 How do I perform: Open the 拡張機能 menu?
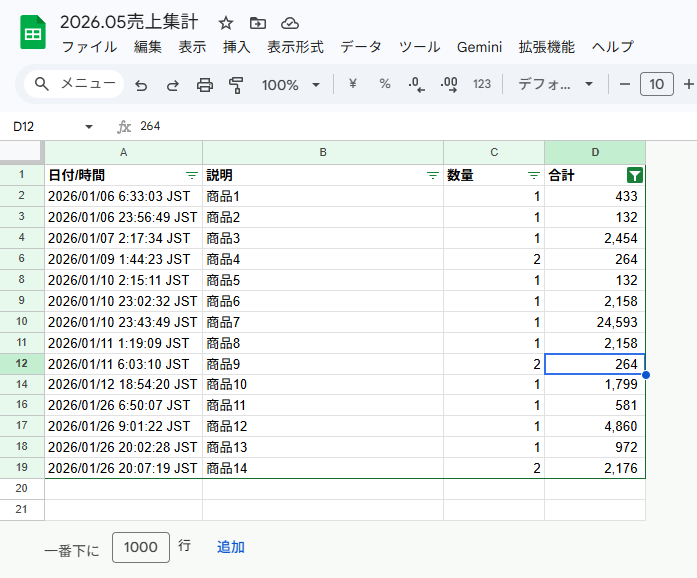tap(546, 47)
